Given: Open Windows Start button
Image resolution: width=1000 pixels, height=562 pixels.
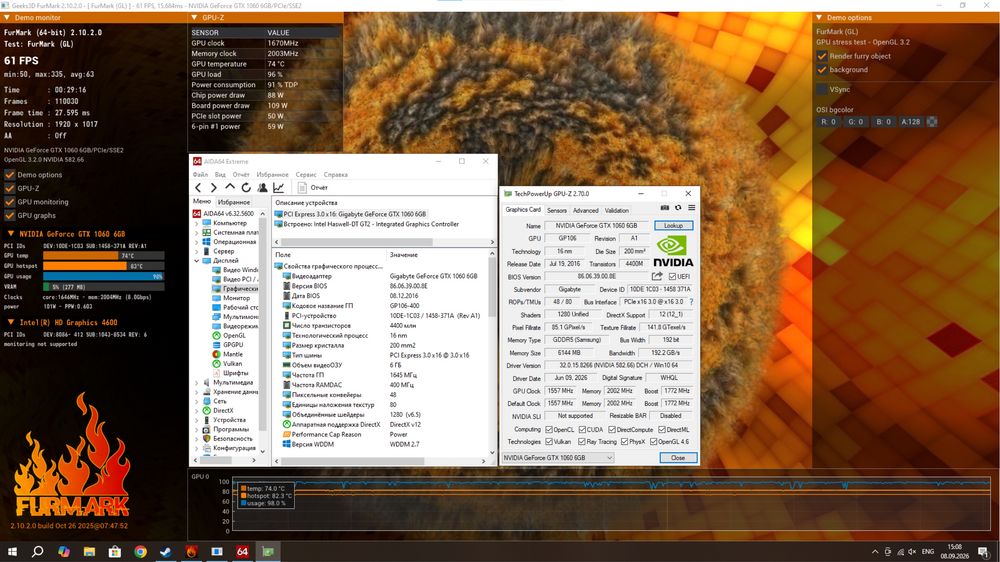Looking at the screenshot, I should click(x=11, y=551).
